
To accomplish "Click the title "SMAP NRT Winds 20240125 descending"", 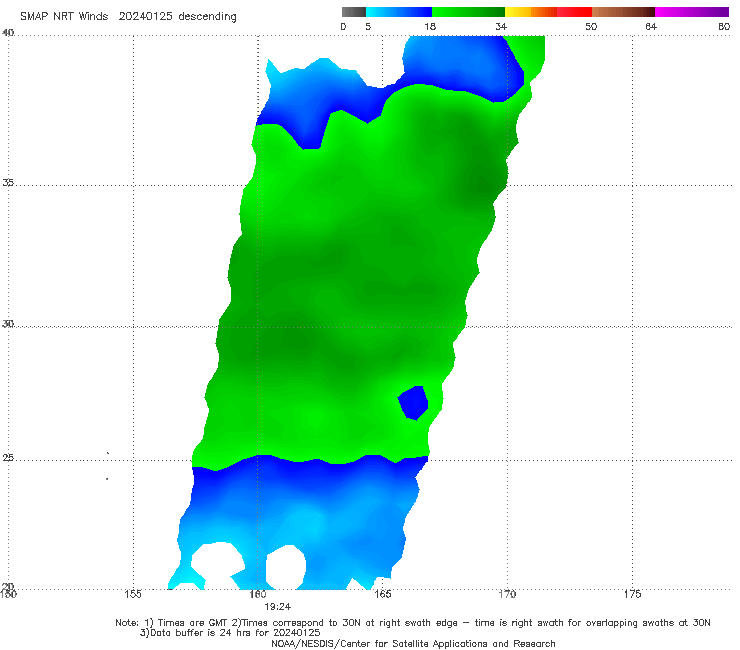I will [128, 17].
